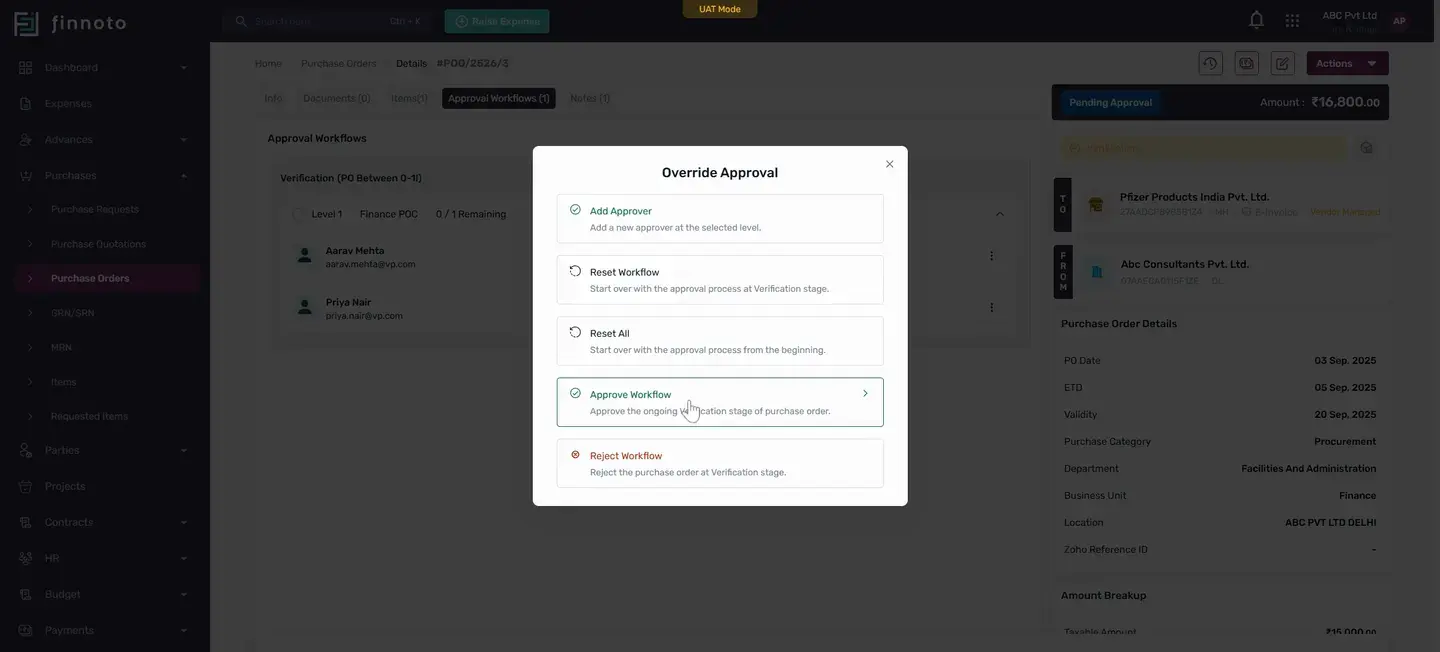
Task: Collapse the Level 1 approvers row
Action: pos(999,214)
